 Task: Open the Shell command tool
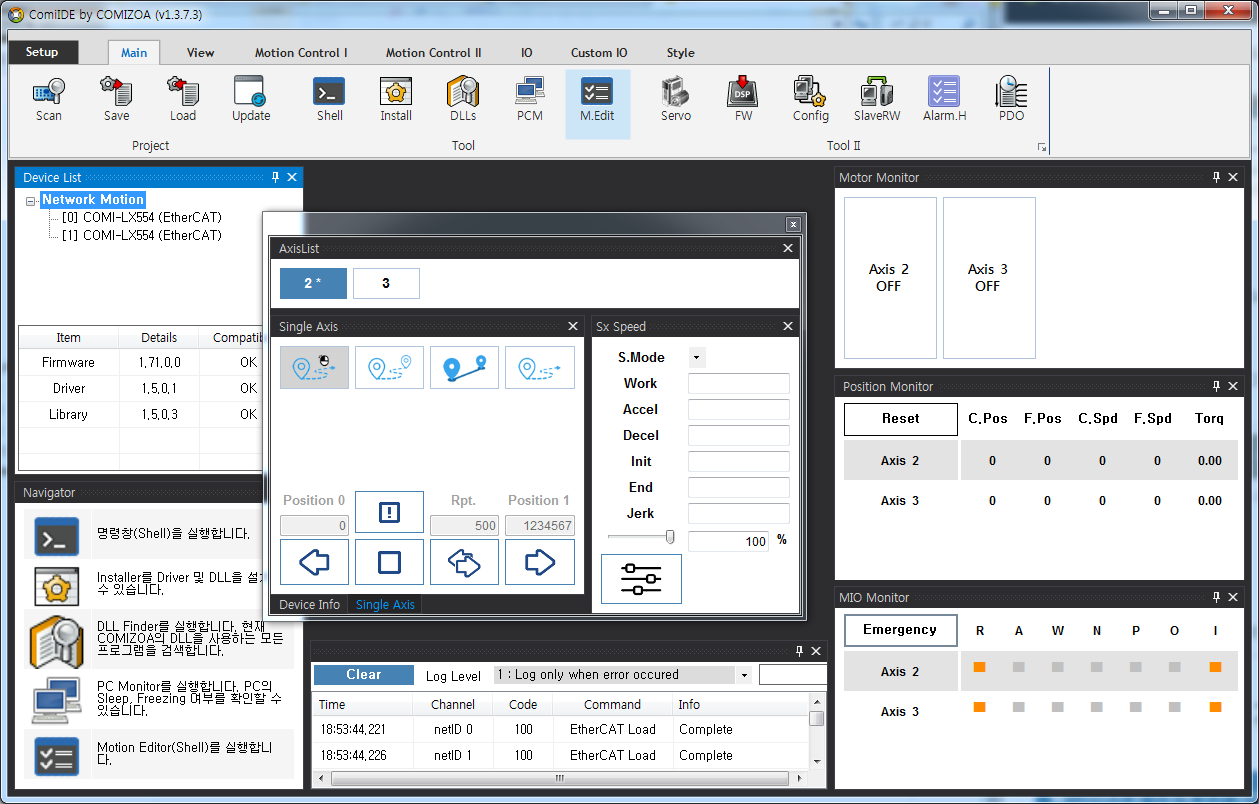click(329, 98)
